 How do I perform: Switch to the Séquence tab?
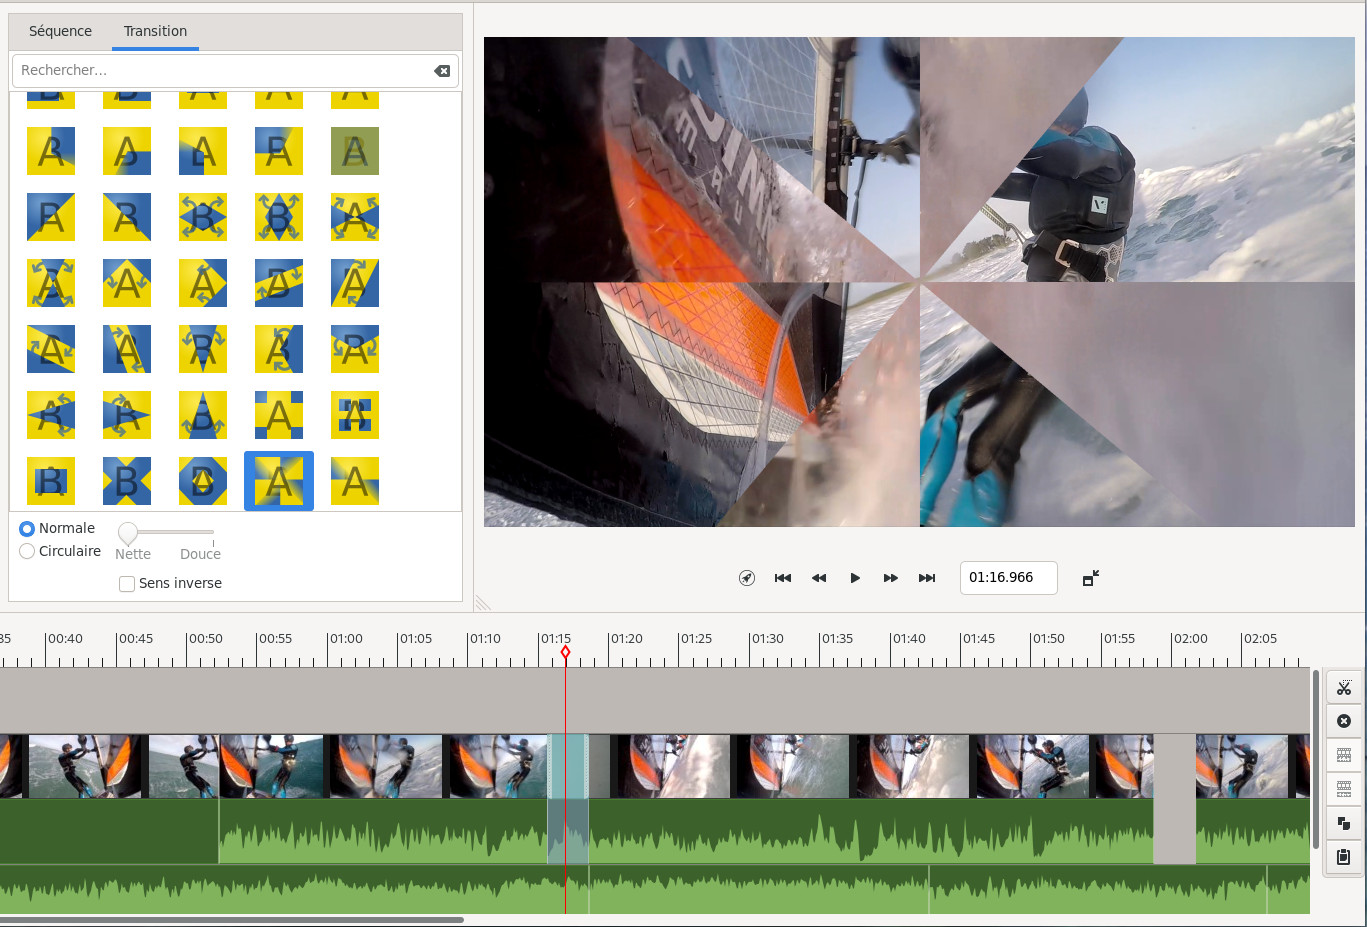click(x=60, y=31)
